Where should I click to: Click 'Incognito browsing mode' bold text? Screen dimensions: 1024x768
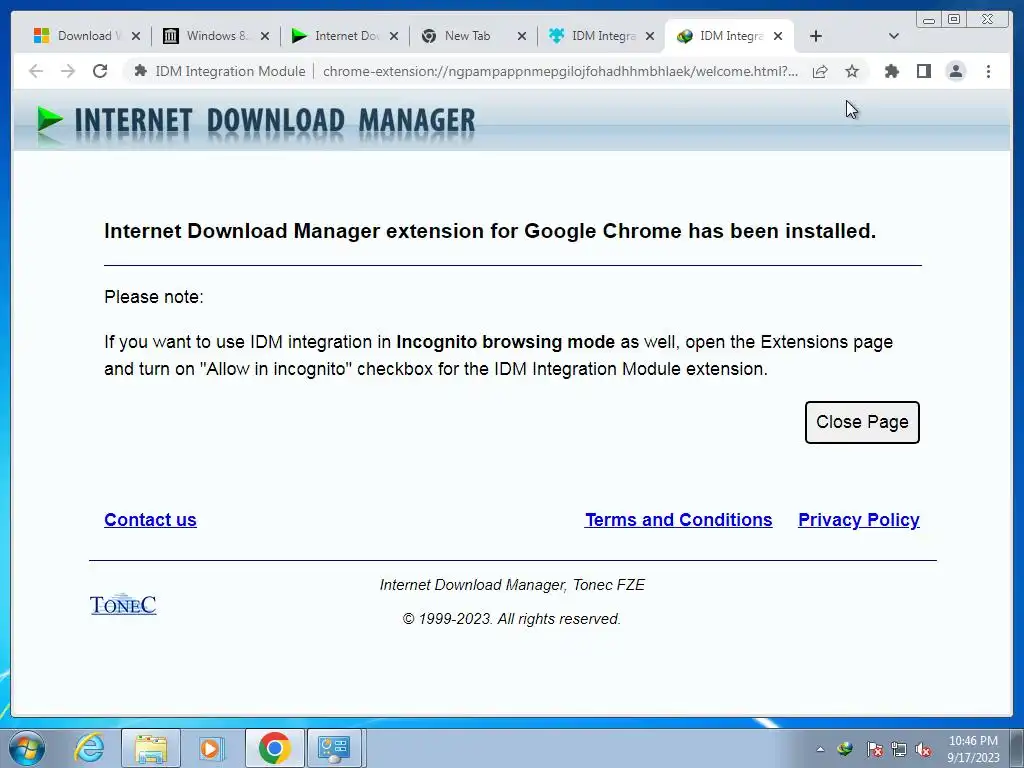pos(505,342)
